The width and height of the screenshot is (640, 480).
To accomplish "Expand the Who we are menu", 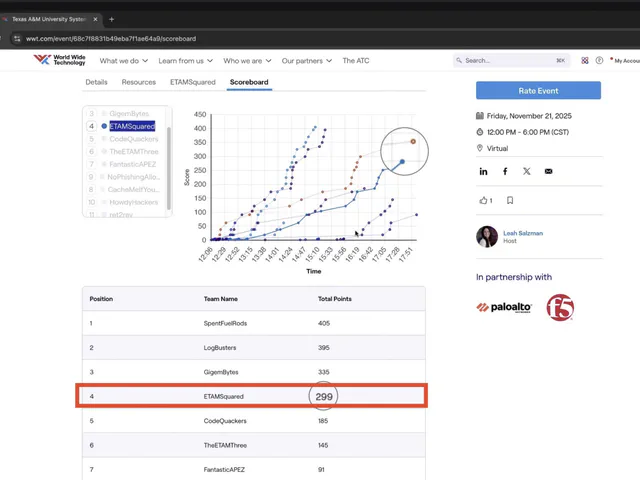I will coord(247,61).
